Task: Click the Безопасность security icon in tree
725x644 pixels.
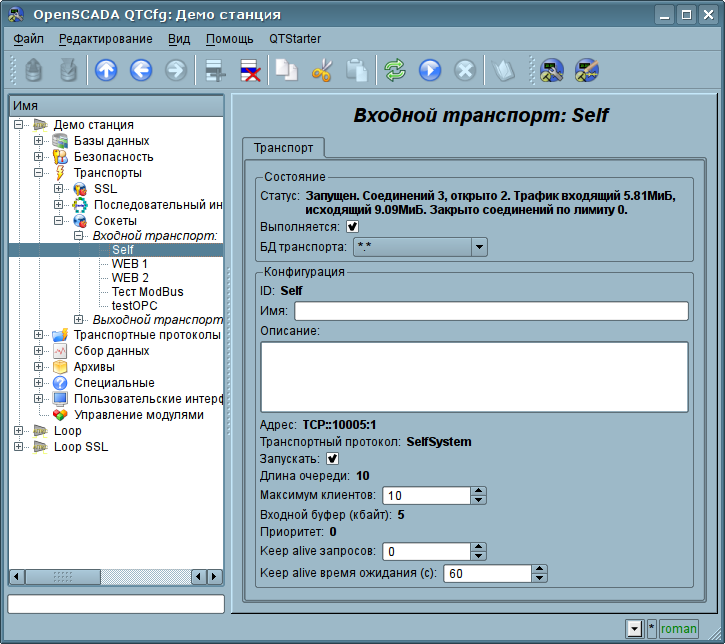Action: [60, 157]
